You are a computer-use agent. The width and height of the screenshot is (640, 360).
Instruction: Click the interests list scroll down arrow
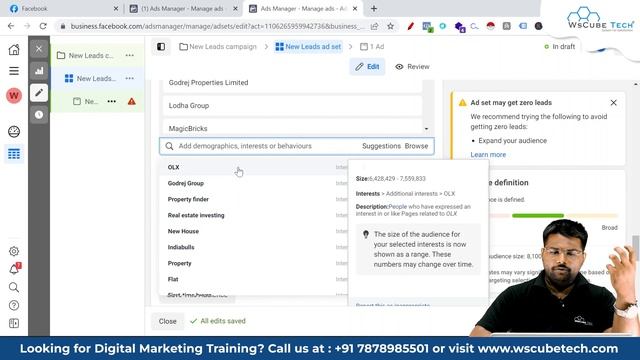coord(427,129)
